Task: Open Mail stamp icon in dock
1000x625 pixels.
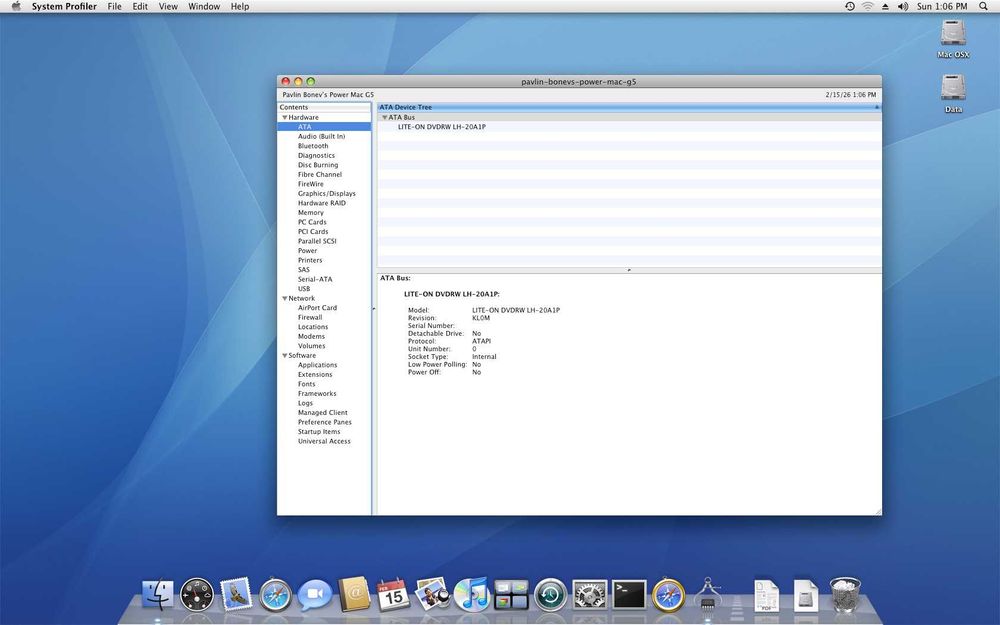Action: point(236,594)
